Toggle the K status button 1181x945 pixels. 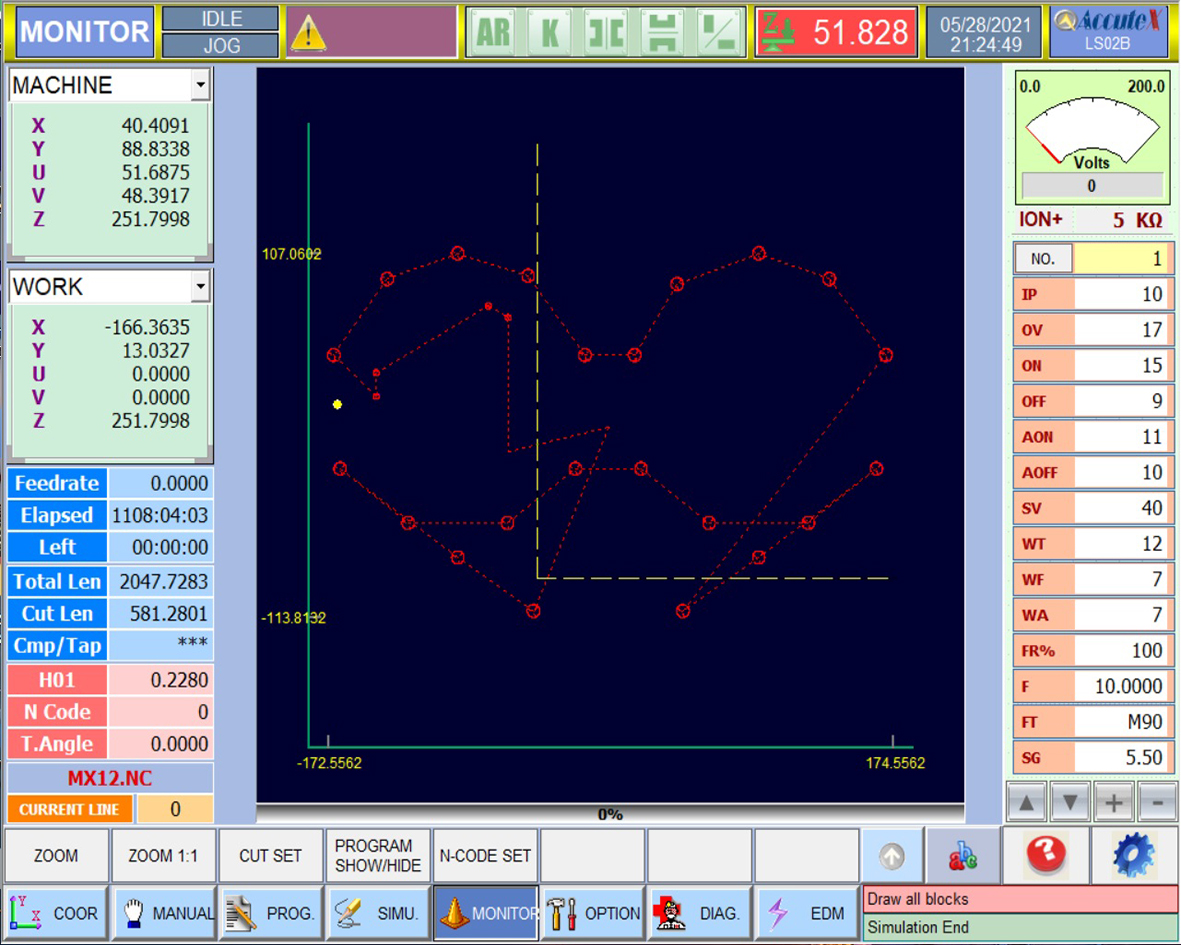point(550,33)
